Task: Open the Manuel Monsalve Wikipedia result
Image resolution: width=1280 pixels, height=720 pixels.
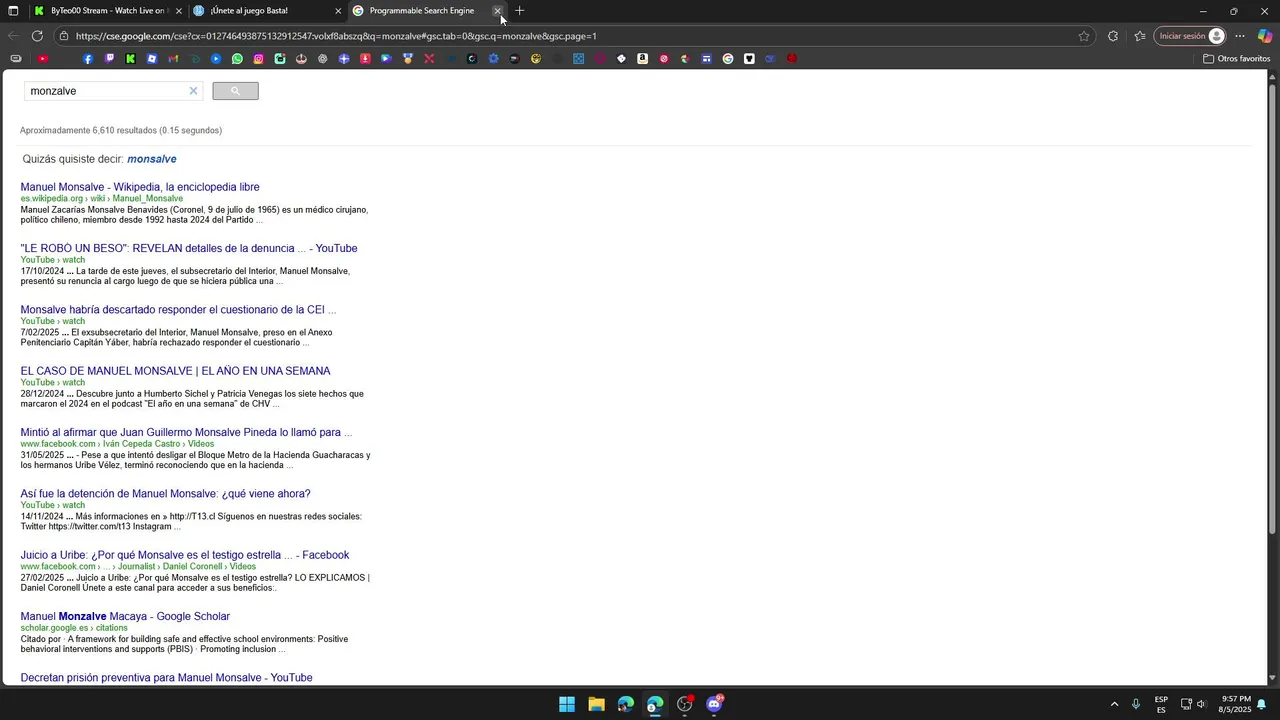Action: click(x=140, y=187)
